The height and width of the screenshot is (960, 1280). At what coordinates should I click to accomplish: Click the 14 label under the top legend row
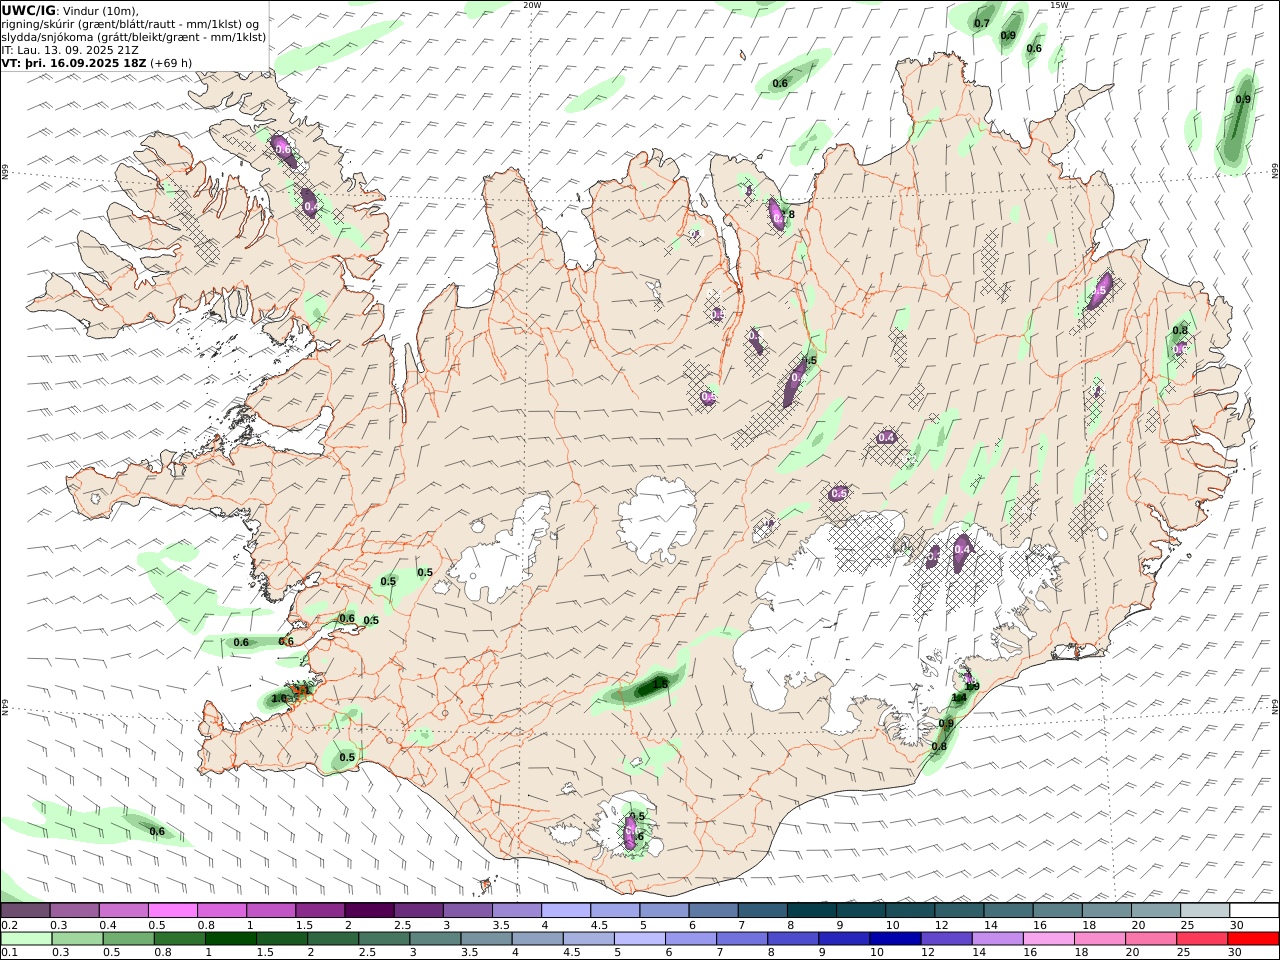pyautogui.click(x=990, y=925)
